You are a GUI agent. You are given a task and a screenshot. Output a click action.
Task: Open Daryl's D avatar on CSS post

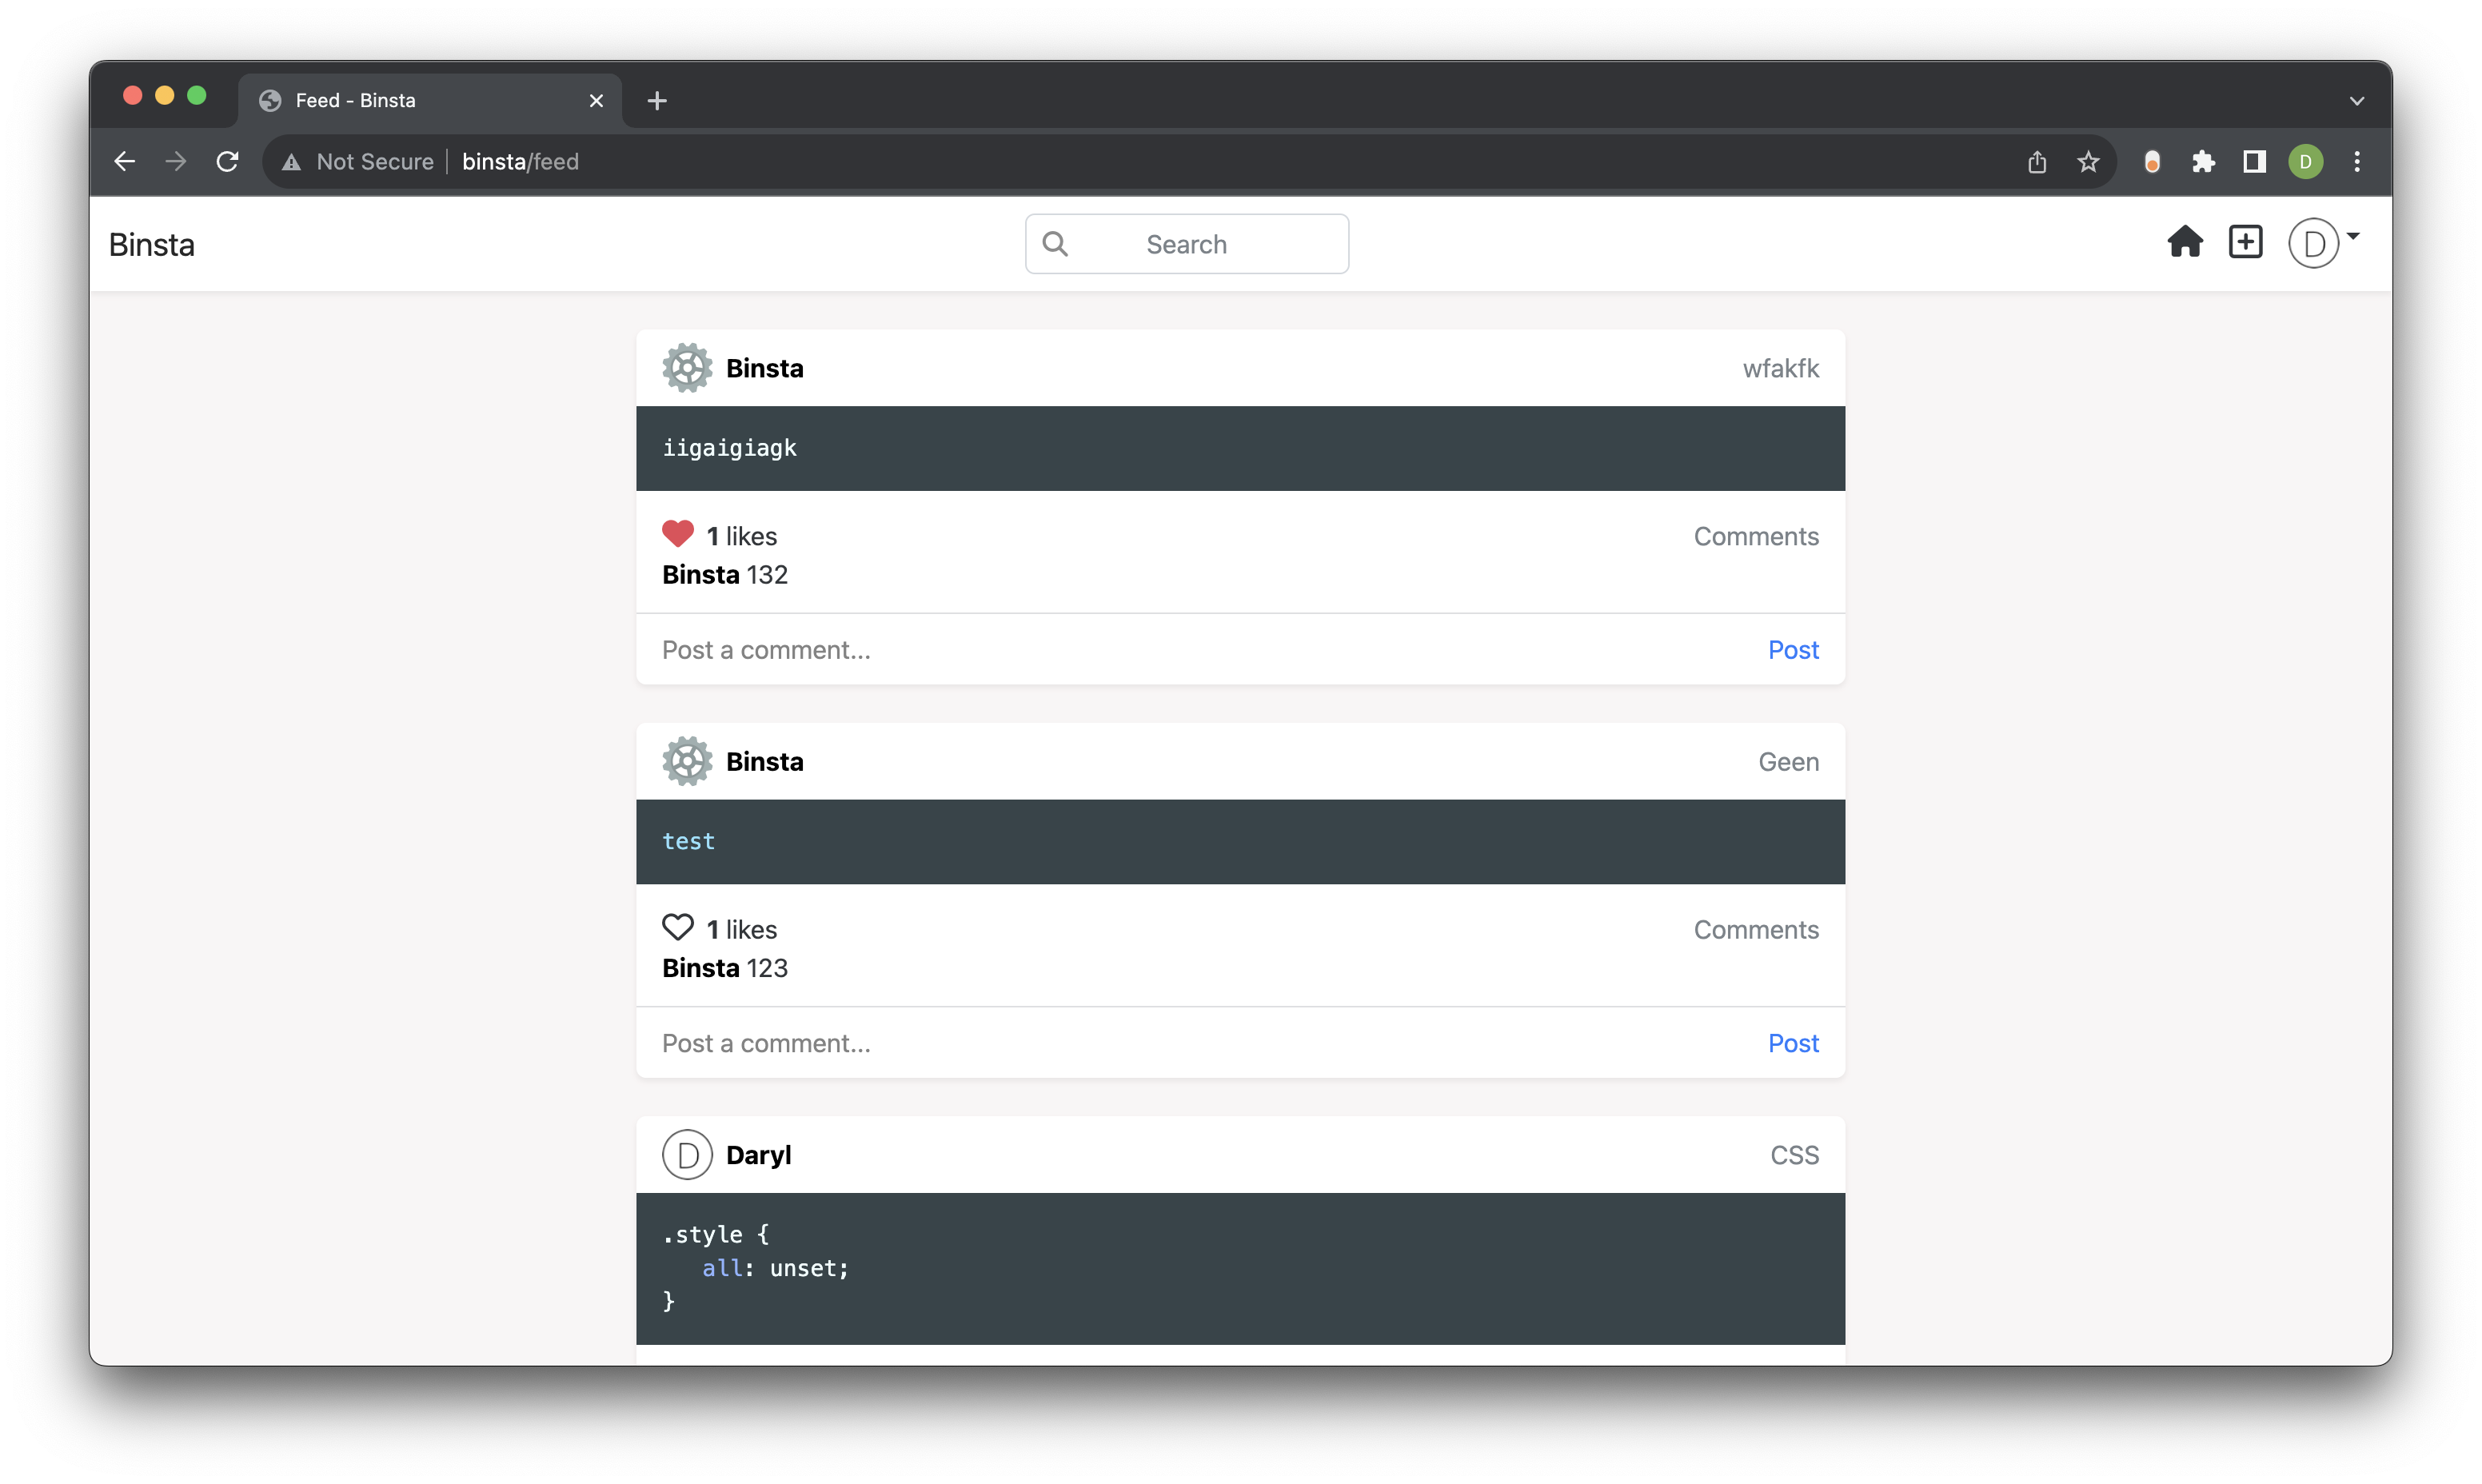[x=687, y=1154]
